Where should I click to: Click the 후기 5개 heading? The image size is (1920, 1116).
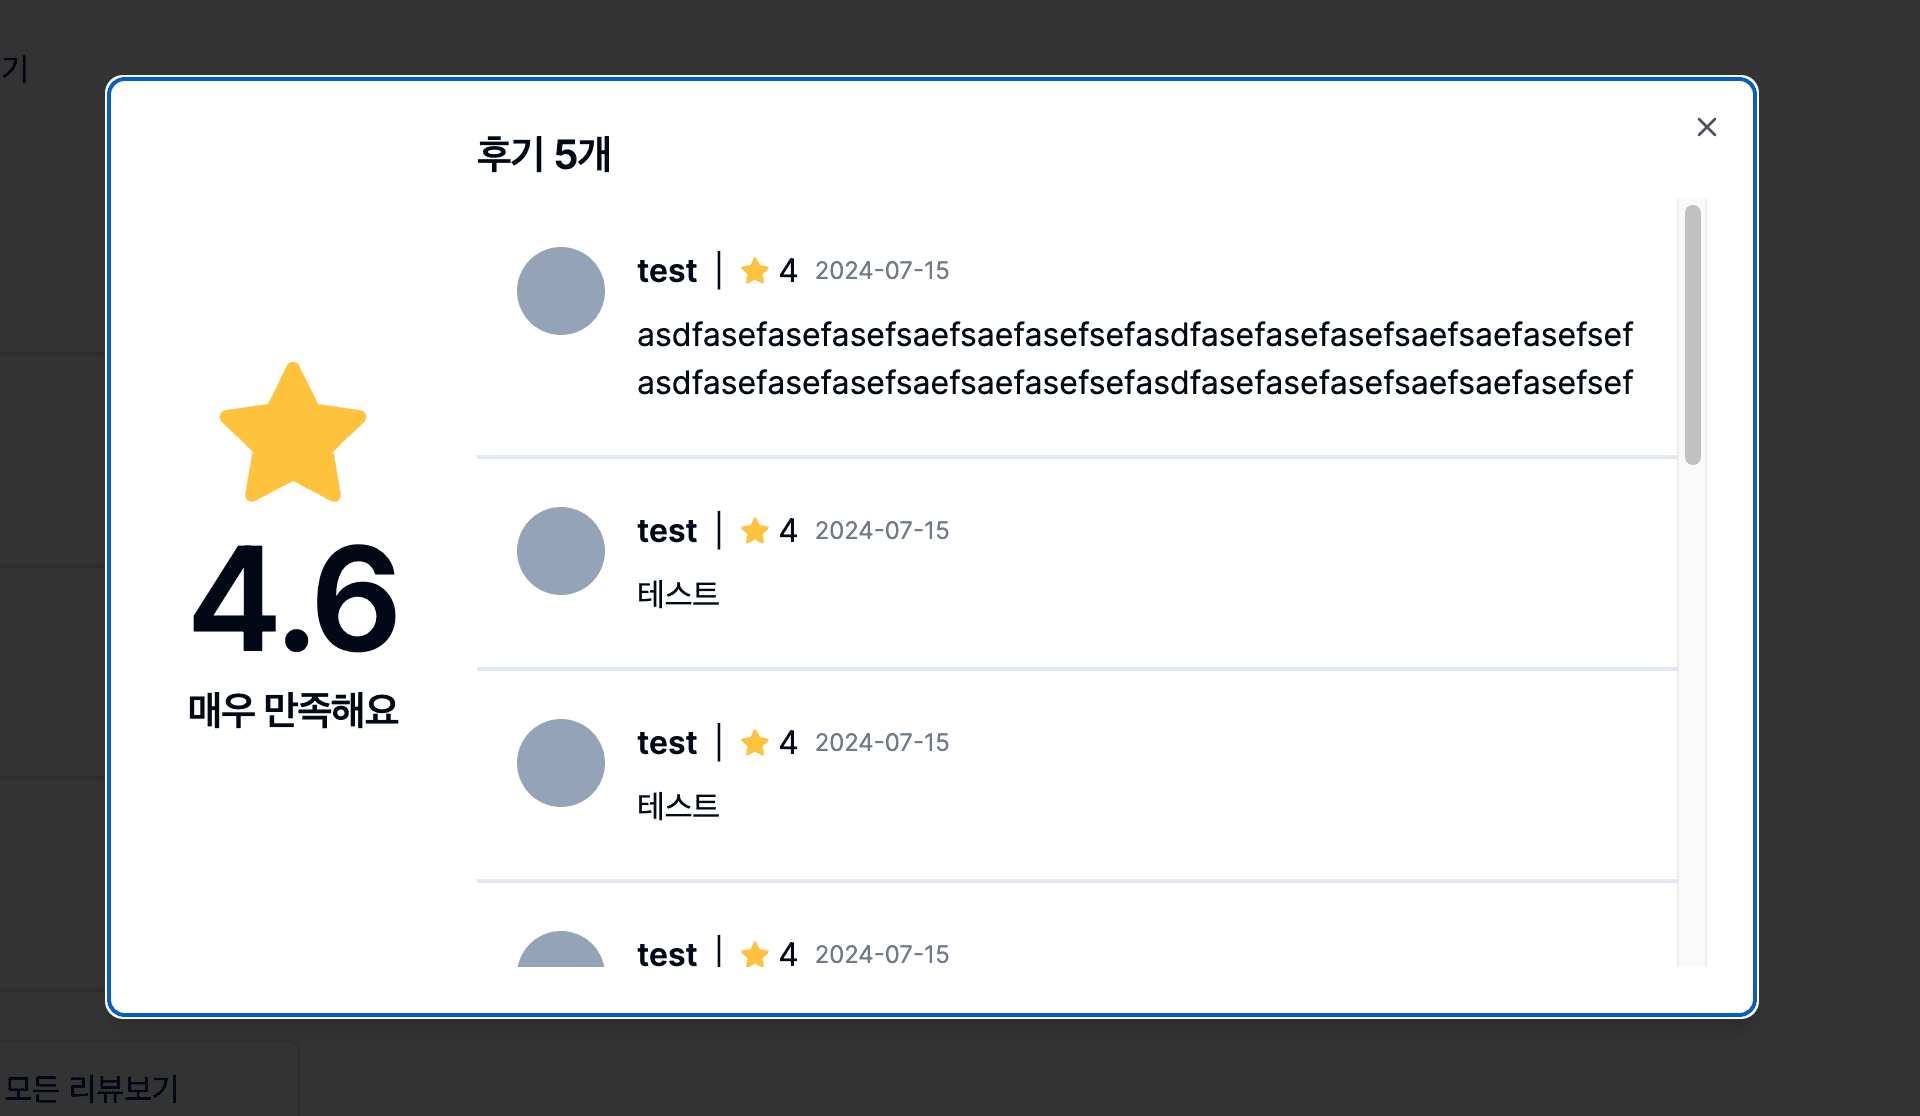(x=544, y=155)
